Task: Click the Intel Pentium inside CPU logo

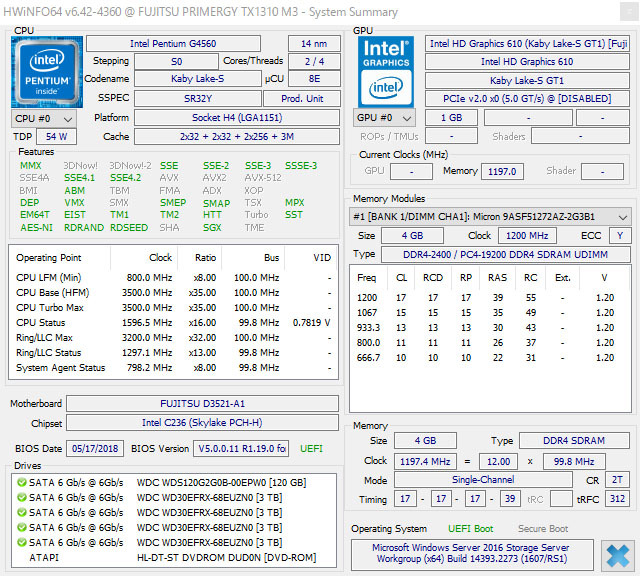Action: point(47,72)
